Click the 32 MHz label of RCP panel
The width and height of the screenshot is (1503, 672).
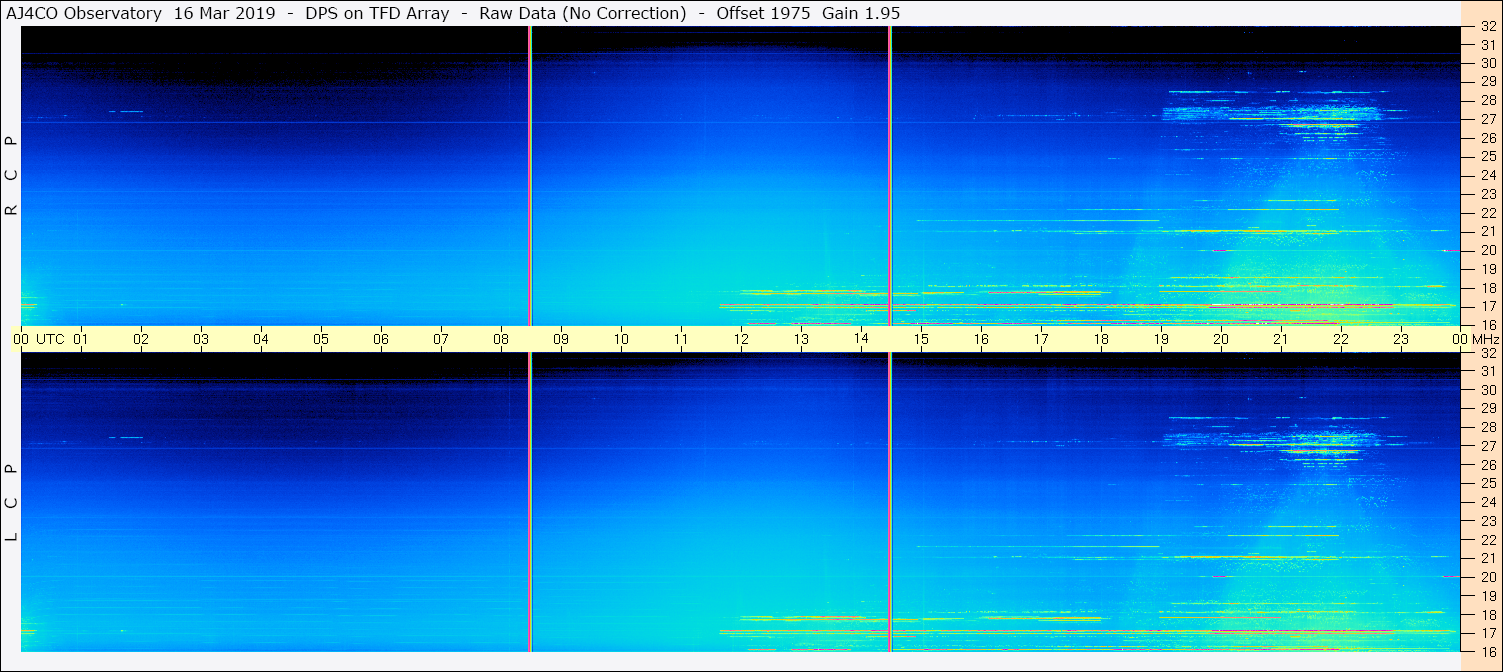[1488, 28]
